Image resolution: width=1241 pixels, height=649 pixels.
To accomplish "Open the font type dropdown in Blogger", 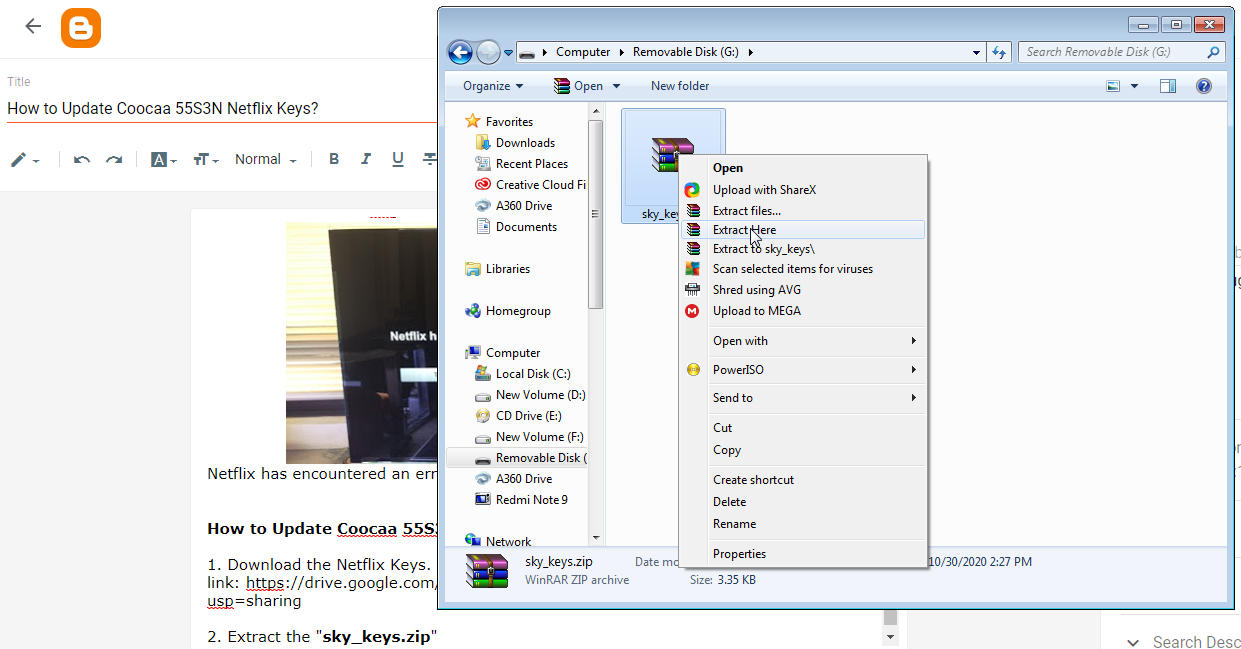I will (163, 160).
